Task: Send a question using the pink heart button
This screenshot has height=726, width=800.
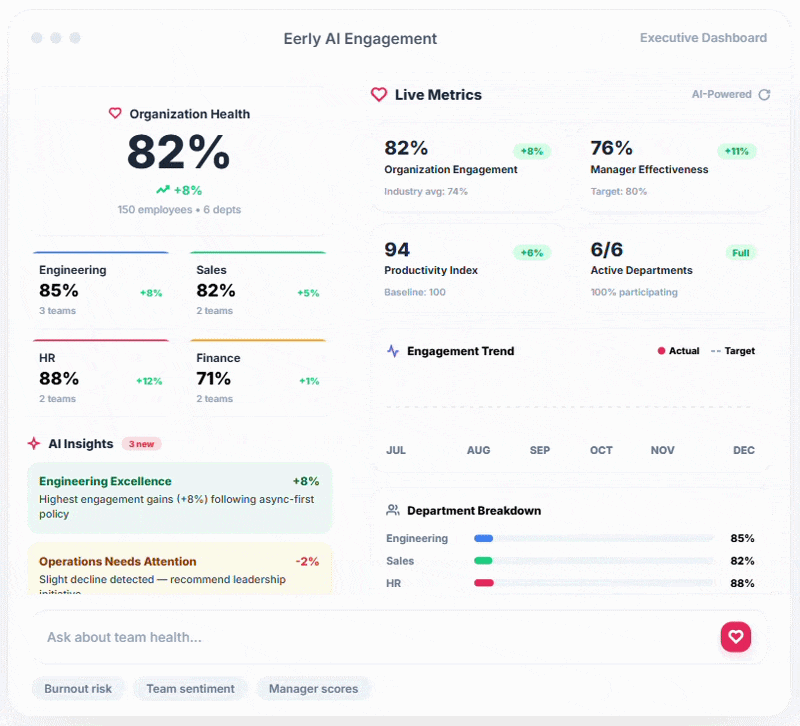Action: coord(736,637)
